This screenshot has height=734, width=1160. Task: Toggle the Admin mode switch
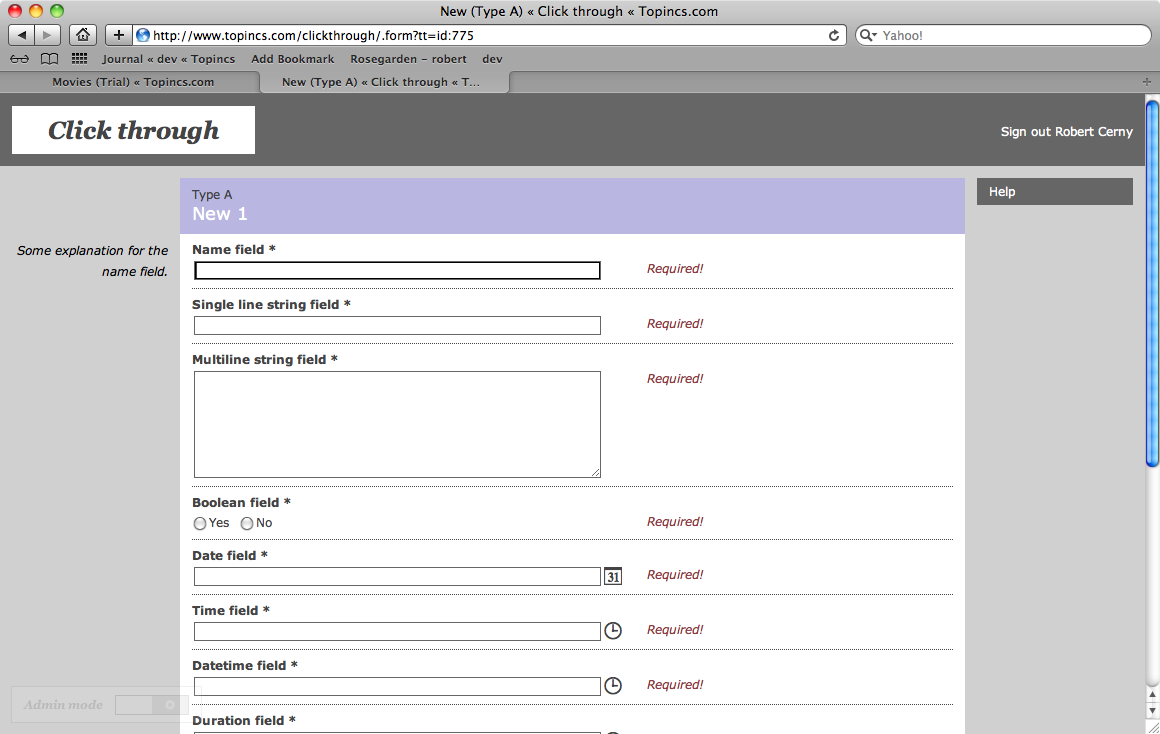[x=148, y=705]
